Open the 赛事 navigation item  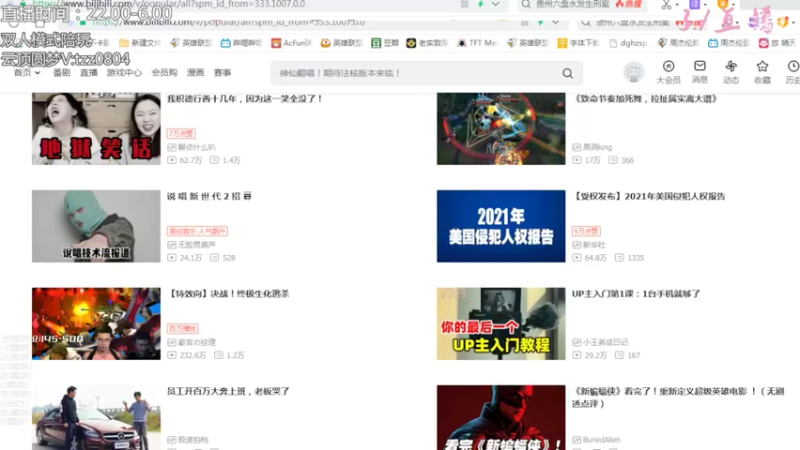point(222,72)
